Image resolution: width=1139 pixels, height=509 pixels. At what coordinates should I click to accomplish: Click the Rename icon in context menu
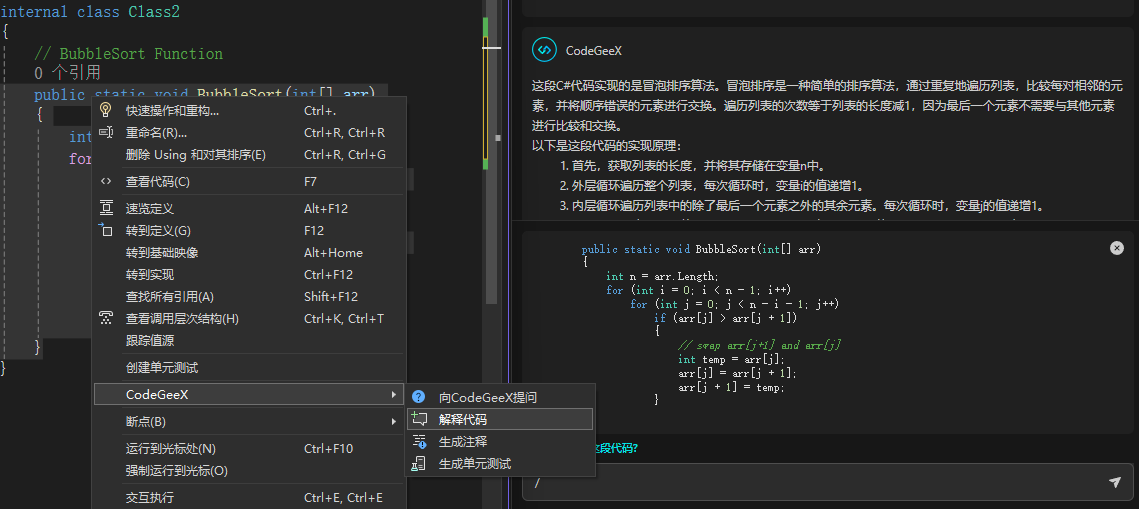[x=106, y=133]
